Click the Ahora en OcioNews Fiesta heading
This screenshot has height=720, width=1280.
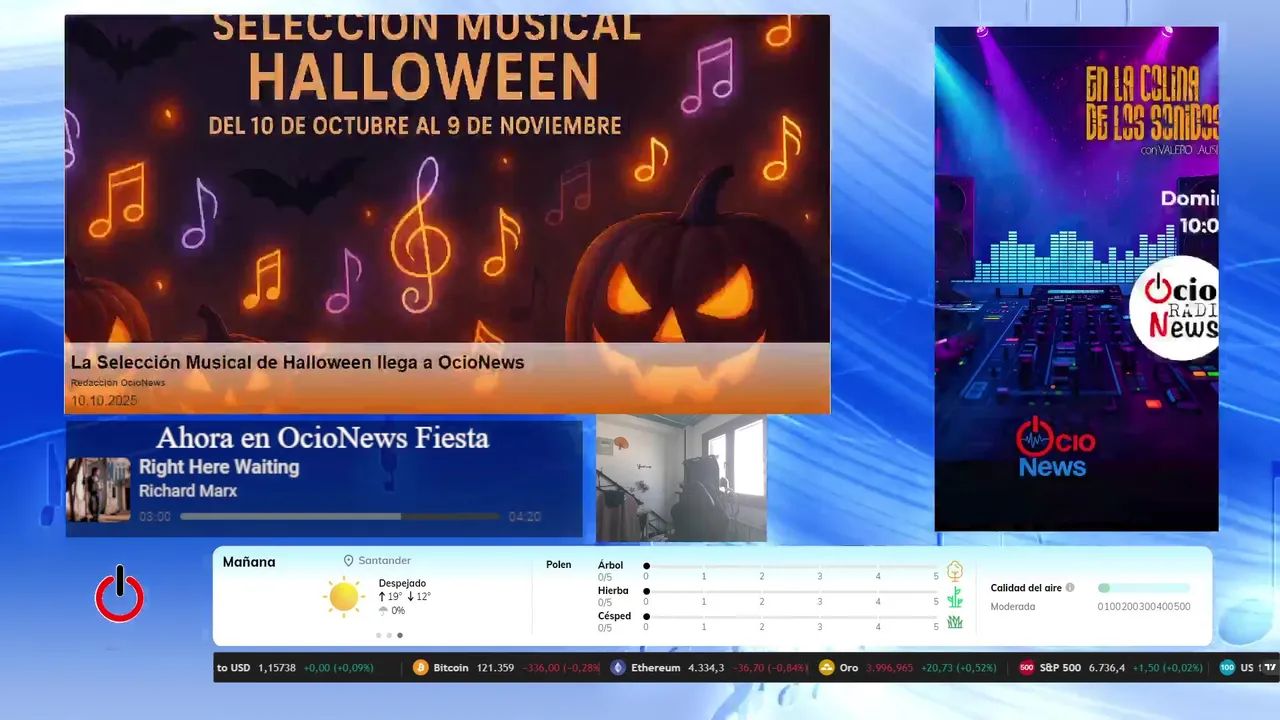[x=323, y=438]
